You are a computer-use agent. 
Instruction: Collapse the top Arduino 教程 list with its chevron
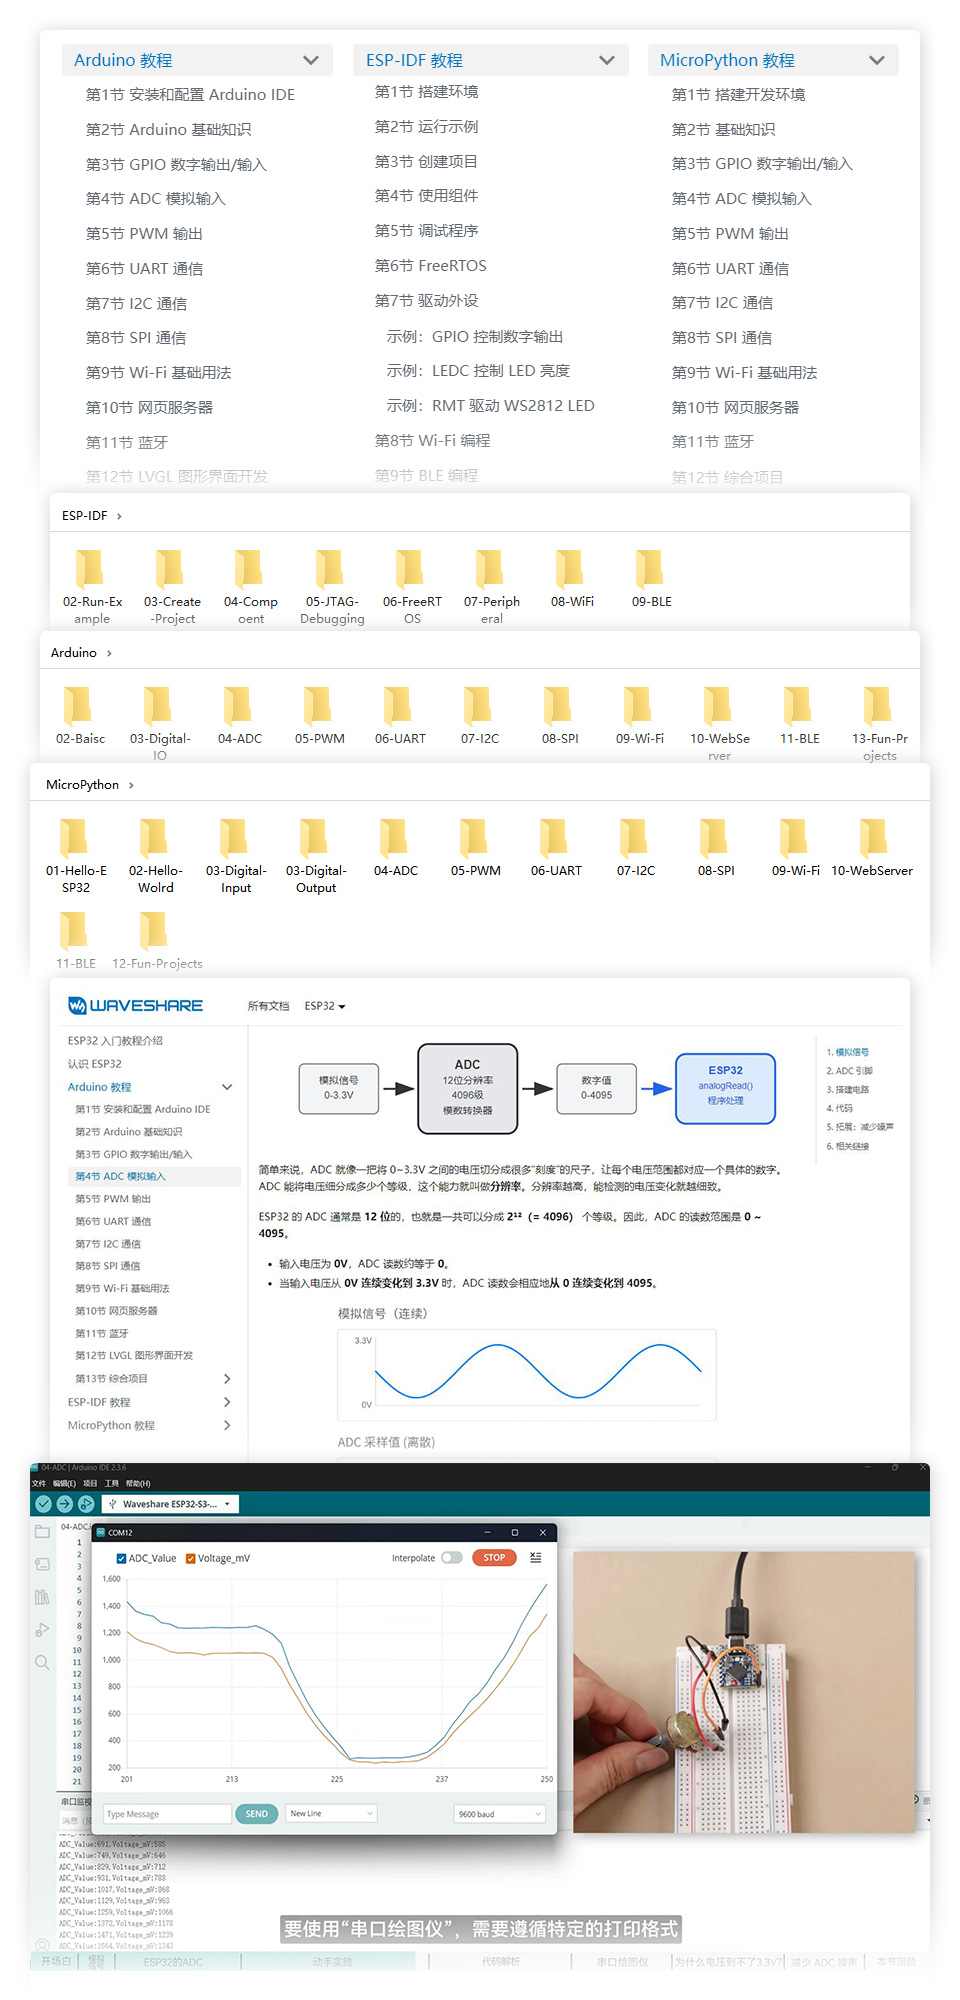(x=311, y=60)
